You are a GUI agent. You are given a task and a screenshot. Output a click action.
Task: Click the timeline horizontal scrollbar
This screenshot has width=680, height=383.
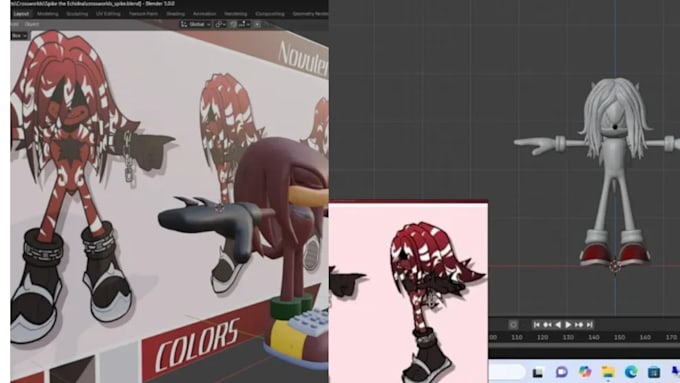(x=584, y=346)
